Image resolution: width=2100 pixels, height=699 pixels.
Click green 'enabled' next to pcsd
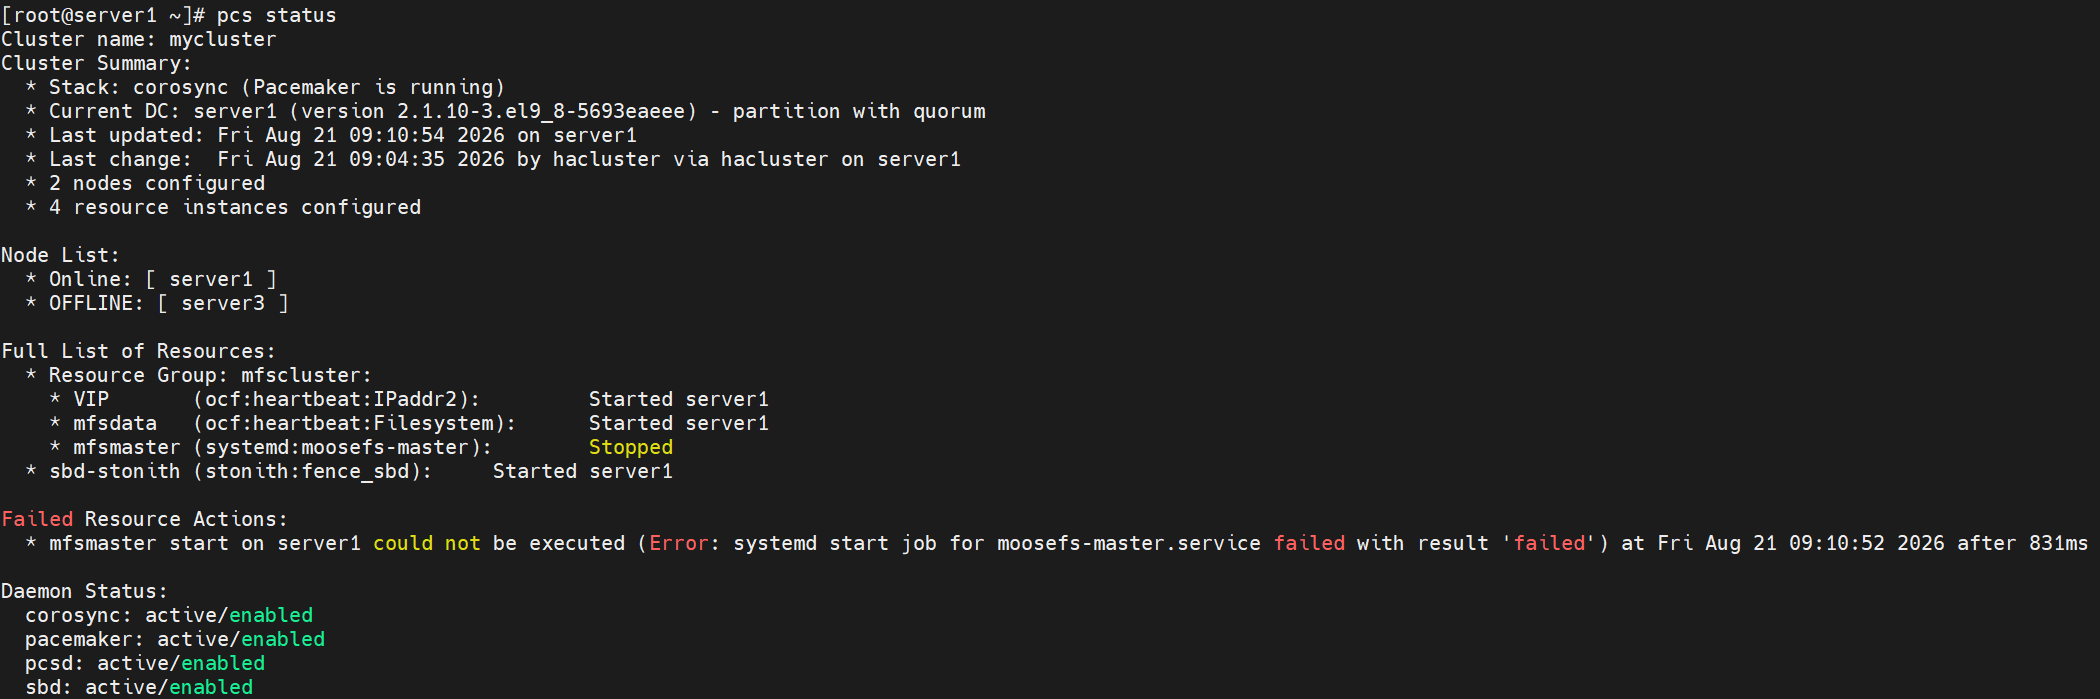223,664
